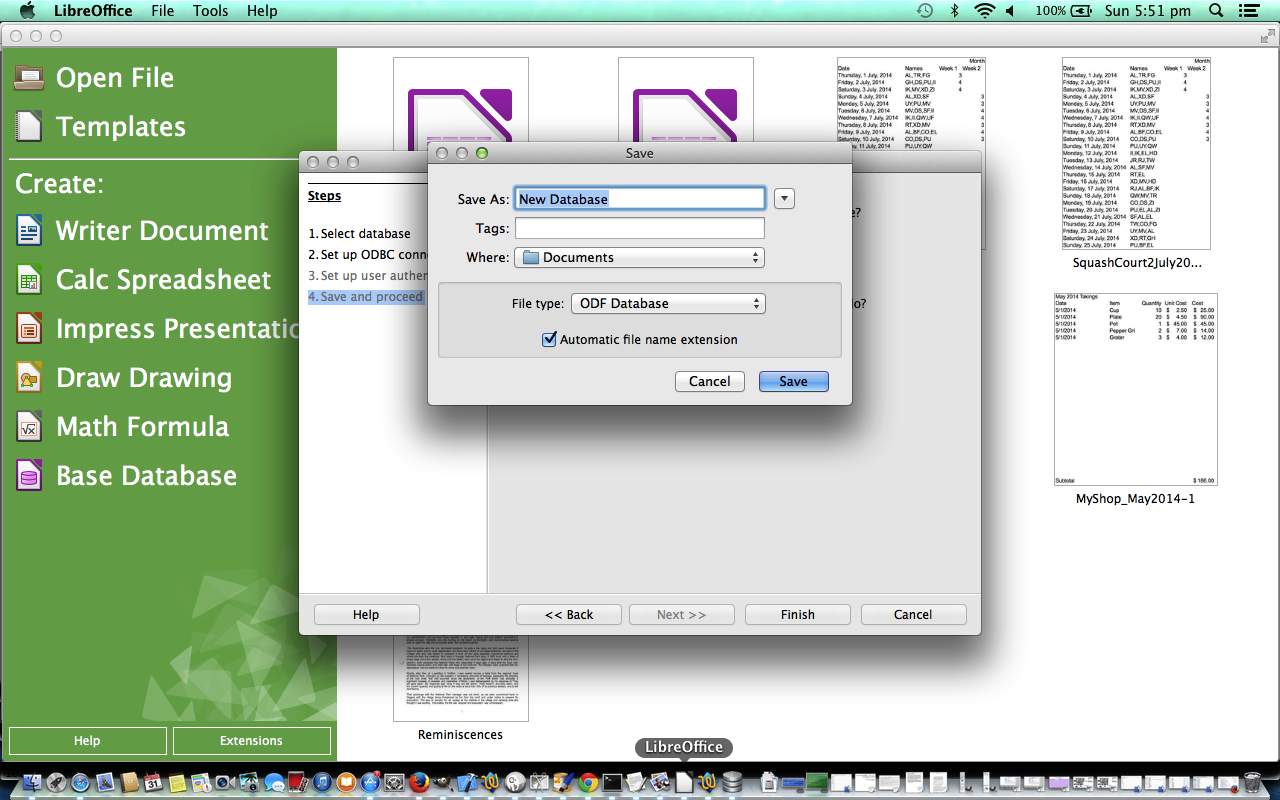Click << Back in Database Wizard
This screenshot has width=1280, height=800.
(569, 615)
